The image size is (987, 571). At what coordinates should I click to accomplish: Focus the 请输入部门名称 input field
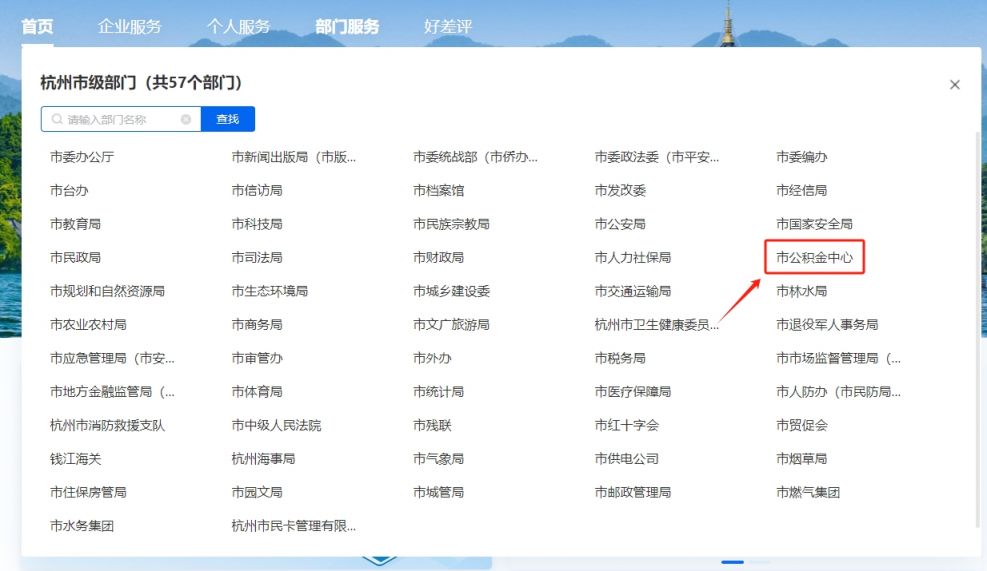pyautogui.click(x=121, y=119)
